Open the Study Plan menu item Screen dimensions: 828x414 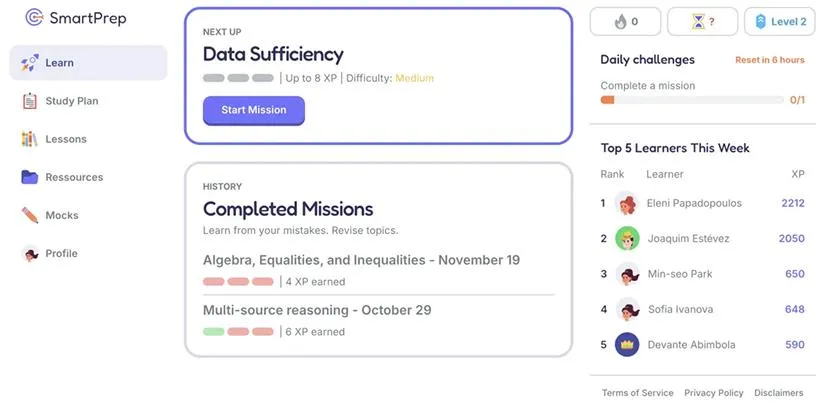[72, 101]
